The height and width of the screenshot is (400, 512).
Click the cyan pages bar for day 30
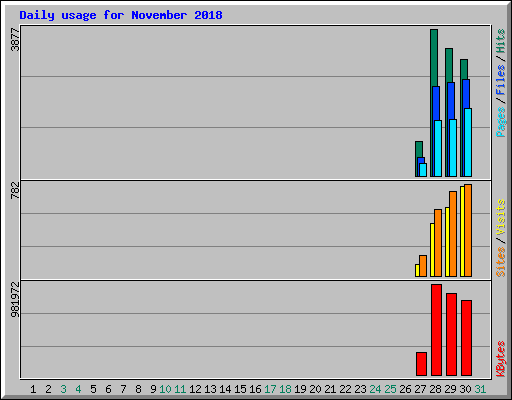coord(468,142)
